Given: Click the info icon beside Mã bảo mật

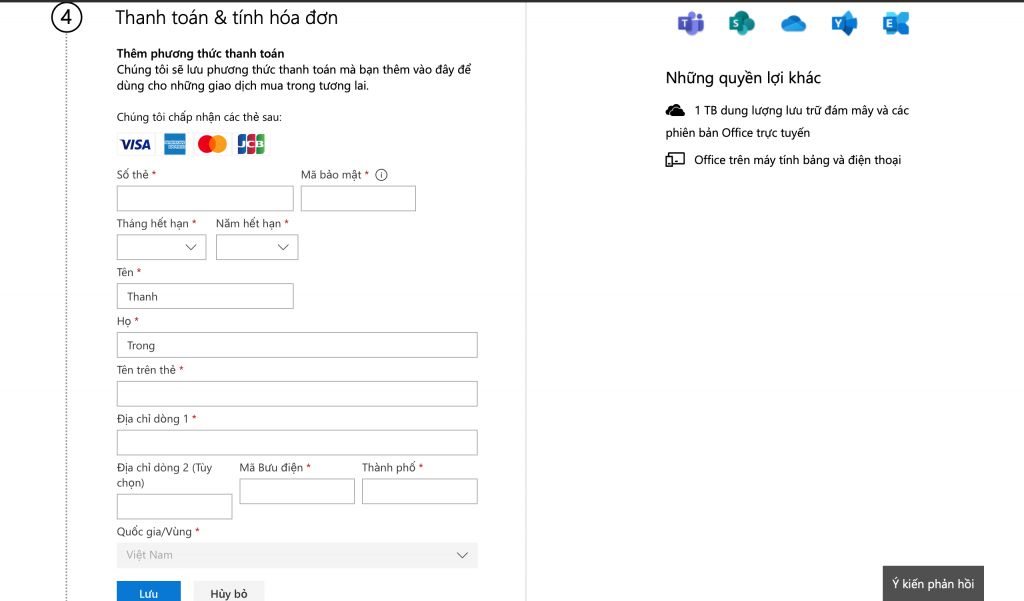Looking at the screenshot, I should 381,175.
